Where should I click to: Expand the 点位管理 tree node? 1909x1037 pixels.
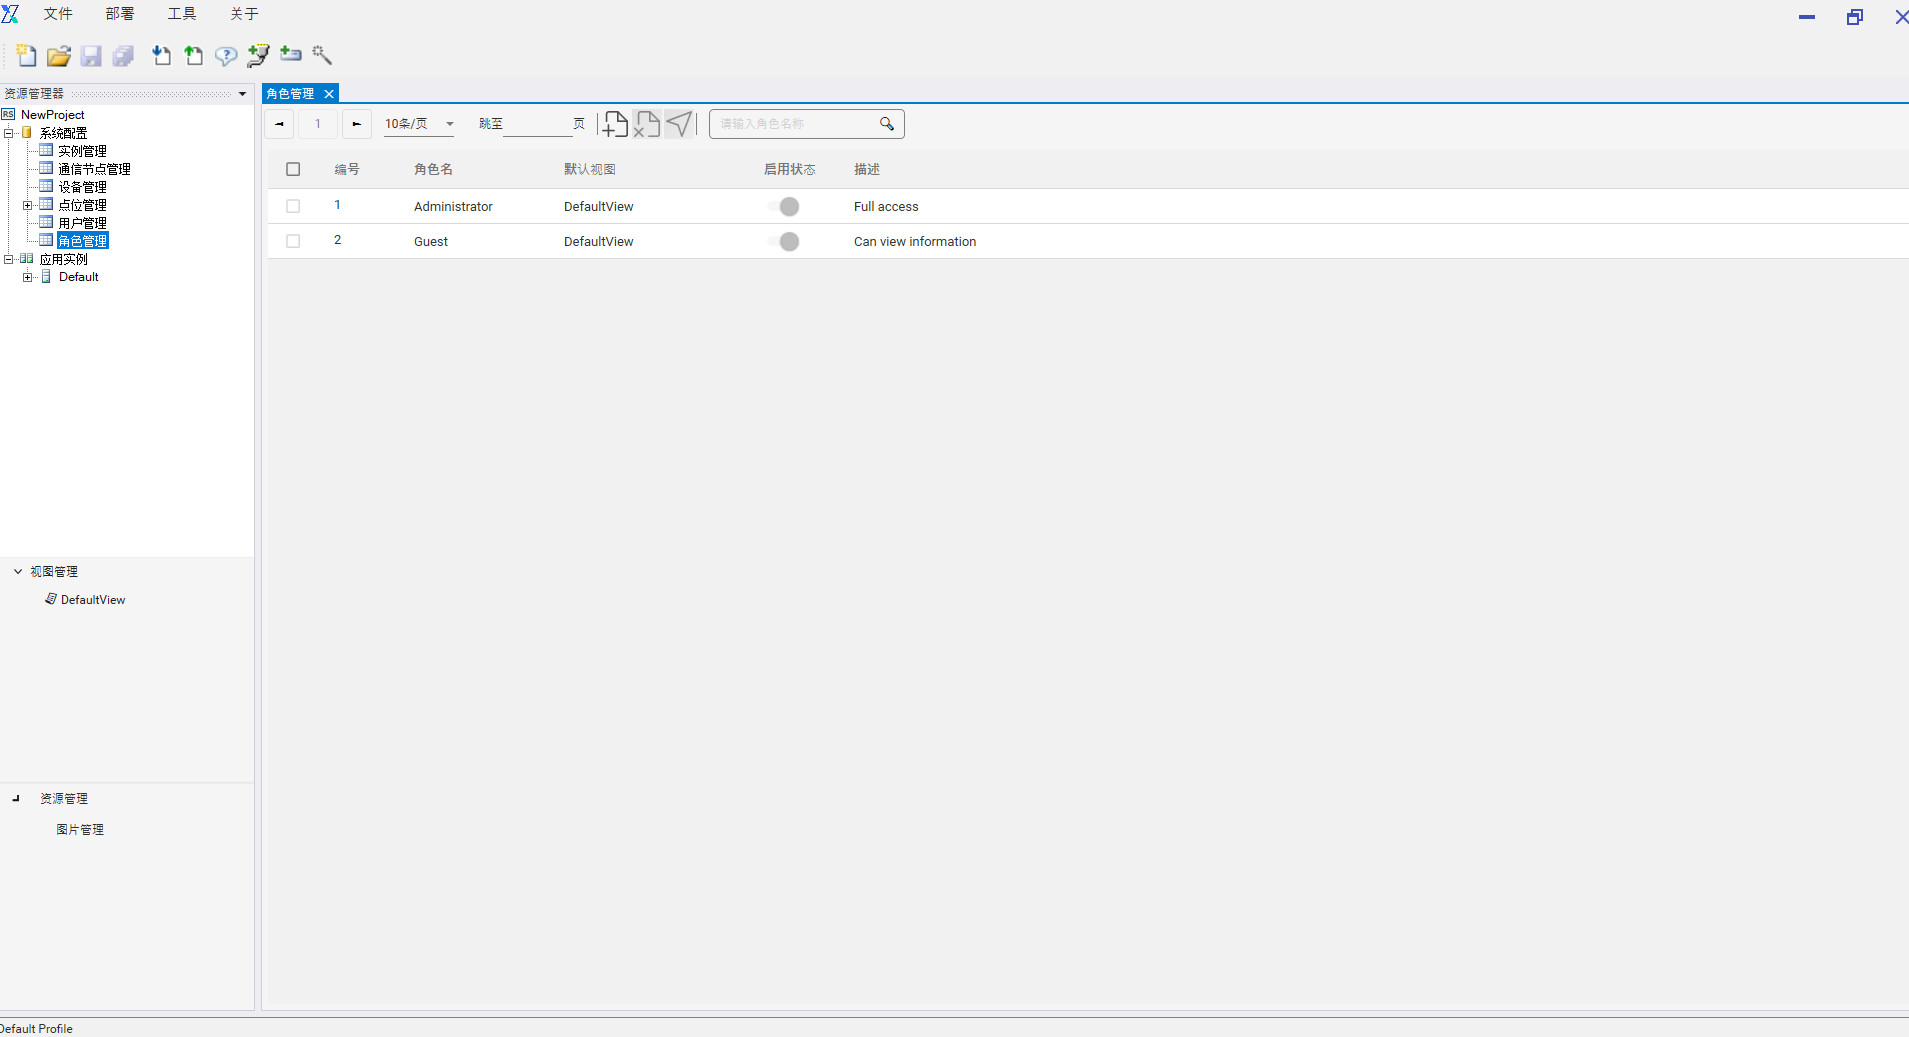tap(27, 205)
